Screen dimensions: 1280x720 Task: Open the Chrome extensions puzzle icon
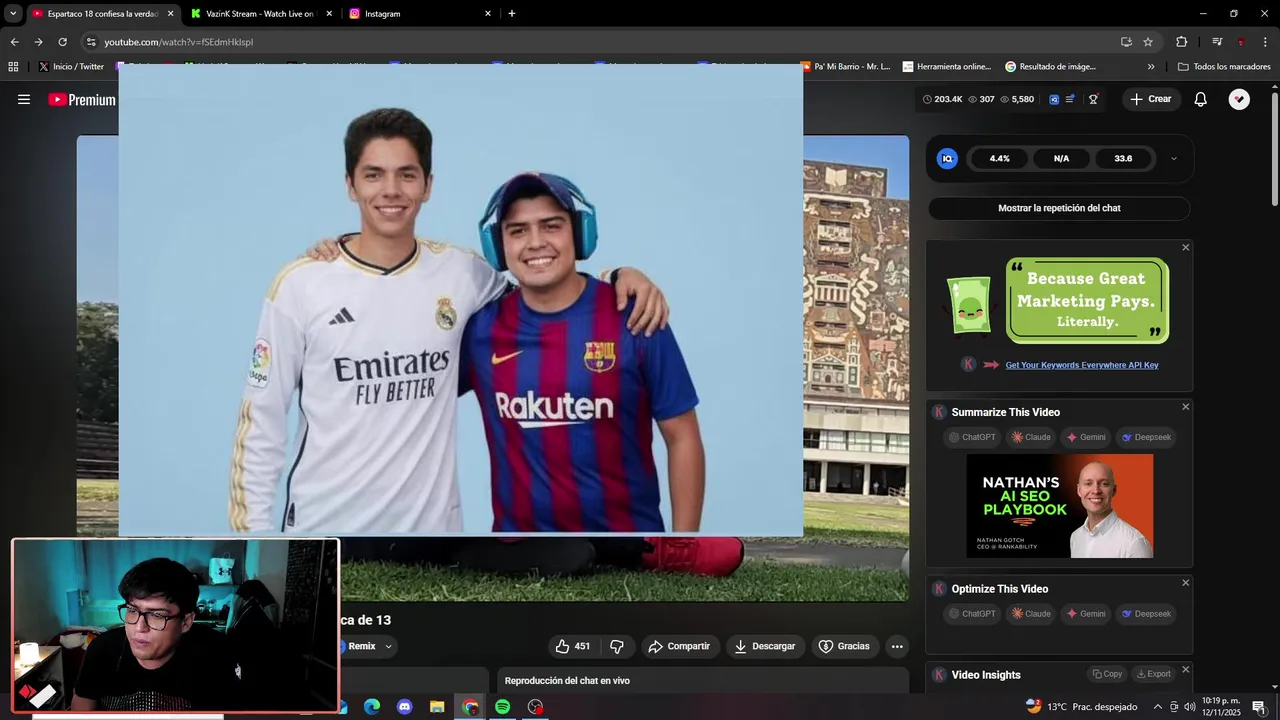[x=1182, y=42]
